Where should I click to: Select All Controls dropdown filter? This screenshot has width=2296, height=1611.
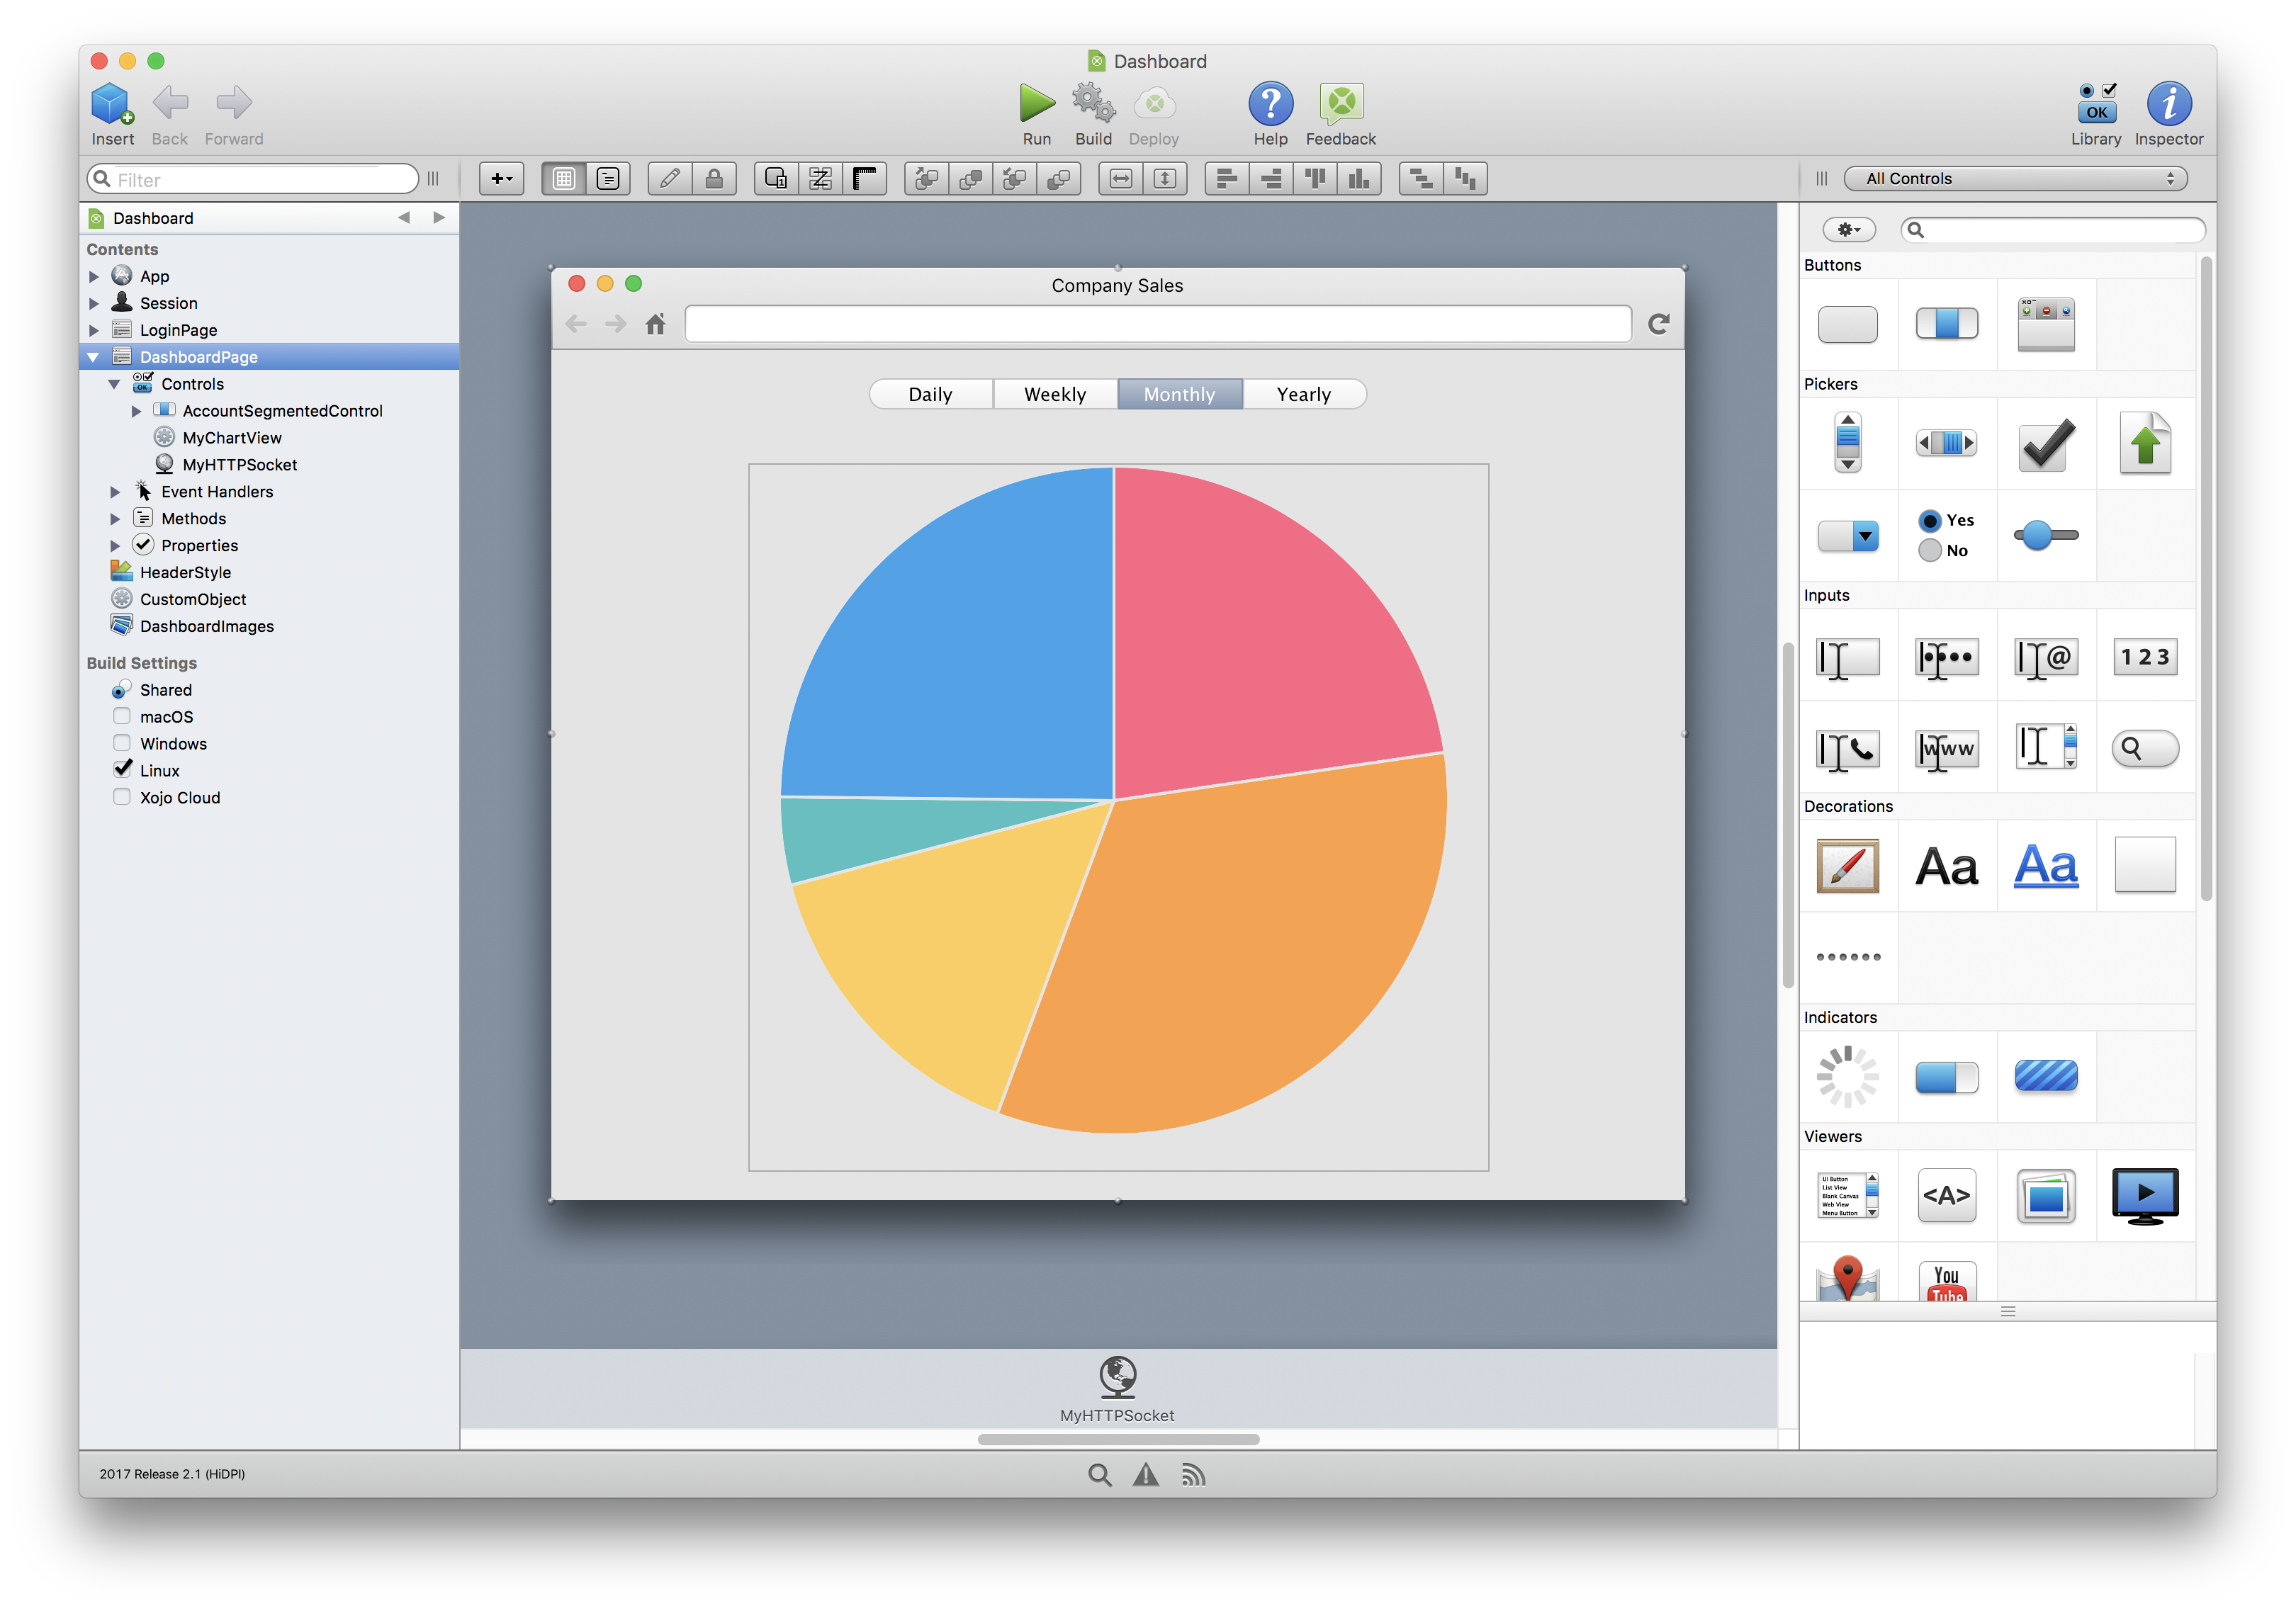[x=2017, y=178]
